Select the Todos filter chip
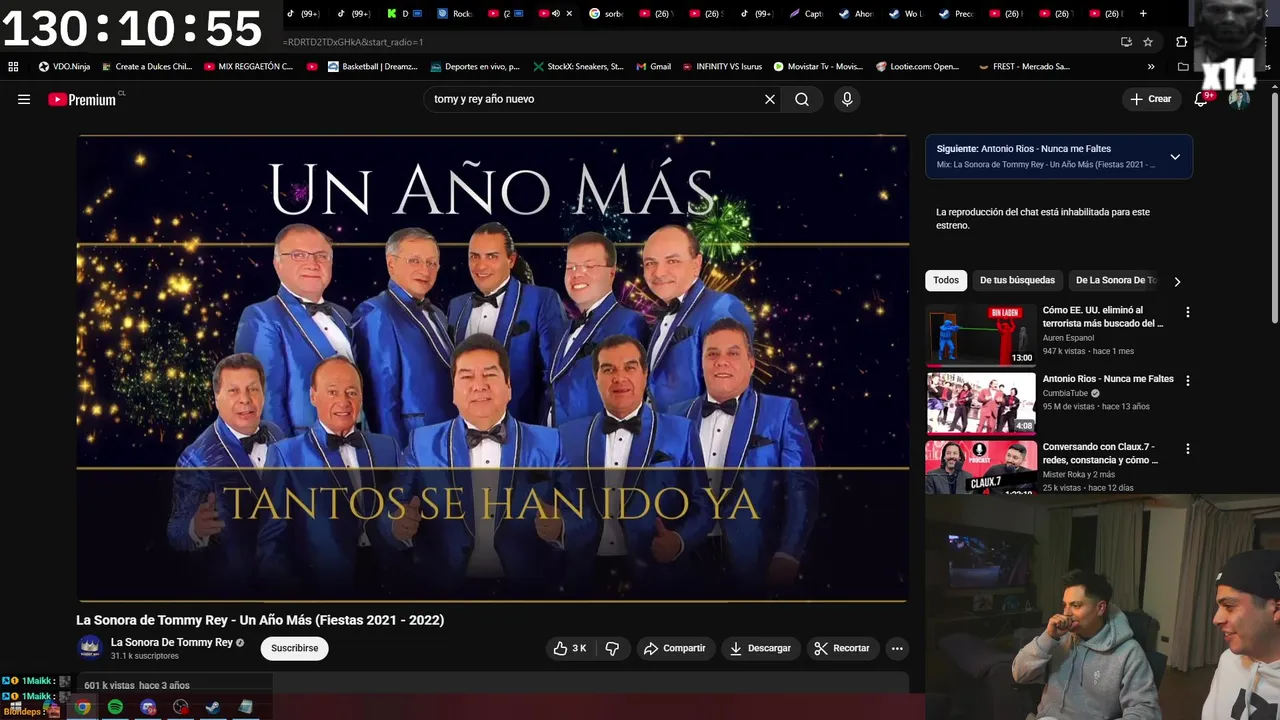Viewport: 1280px width, 720px height. click(x=946, y=280)
